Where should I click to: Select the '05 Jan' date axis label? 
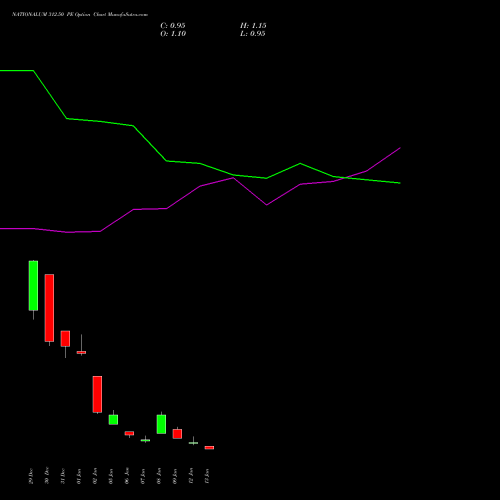111,476
